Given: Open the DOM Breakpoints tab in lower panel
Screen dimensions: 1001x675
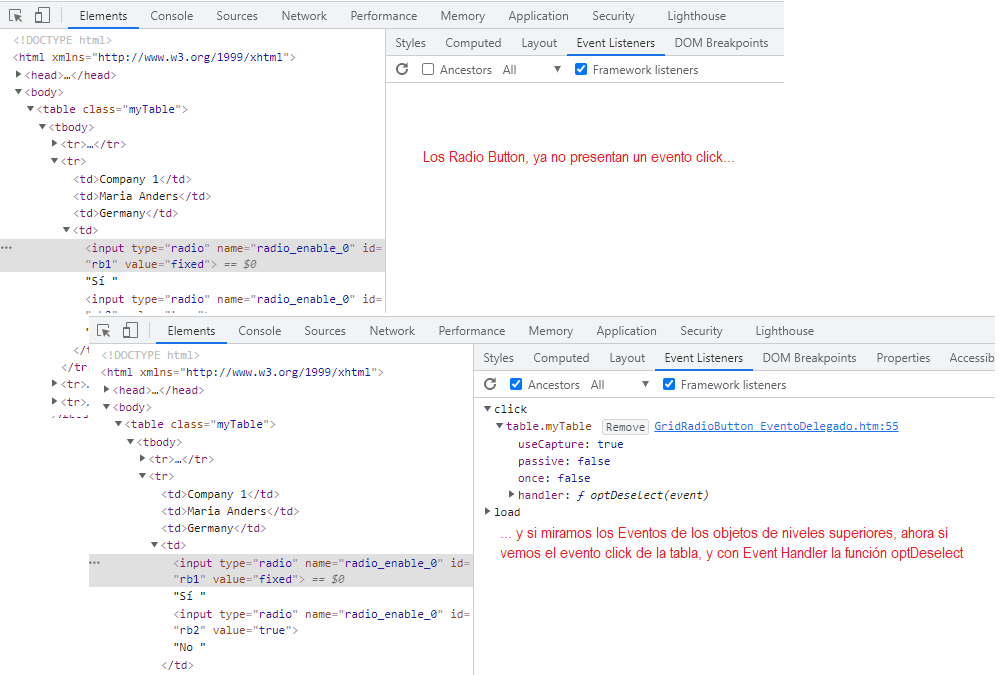Looking at the screenshot, I should (x=809, y=358).
